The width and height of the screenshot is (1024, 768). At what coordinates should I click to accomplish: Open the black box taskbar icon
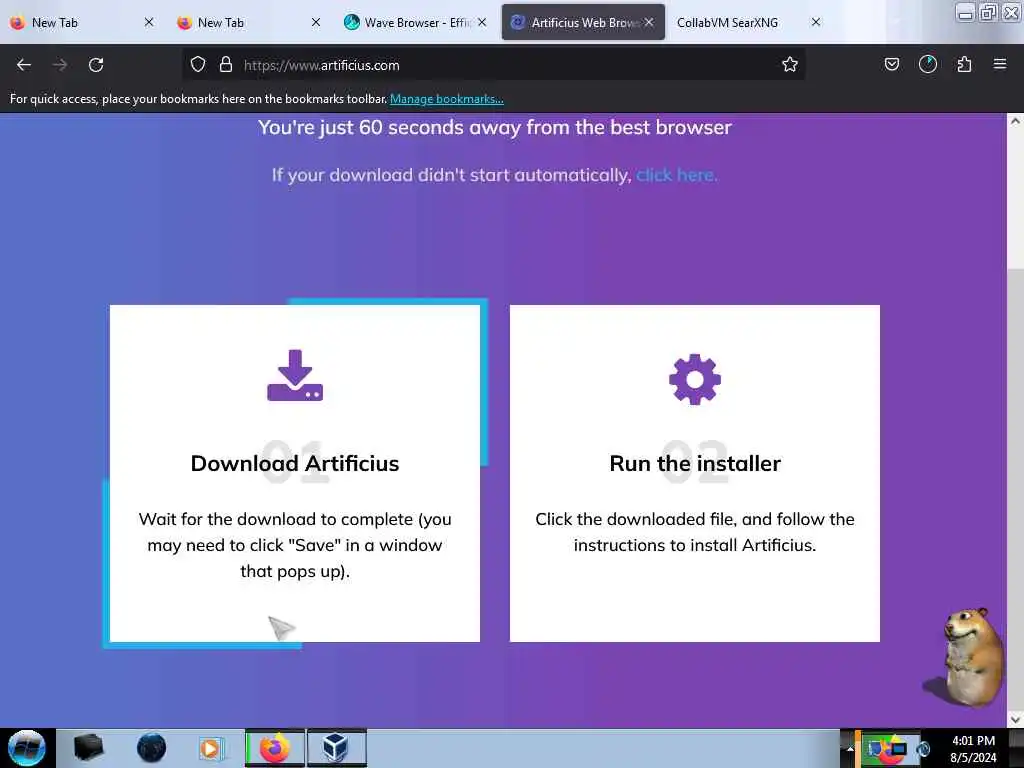click(x=89, y=748)
